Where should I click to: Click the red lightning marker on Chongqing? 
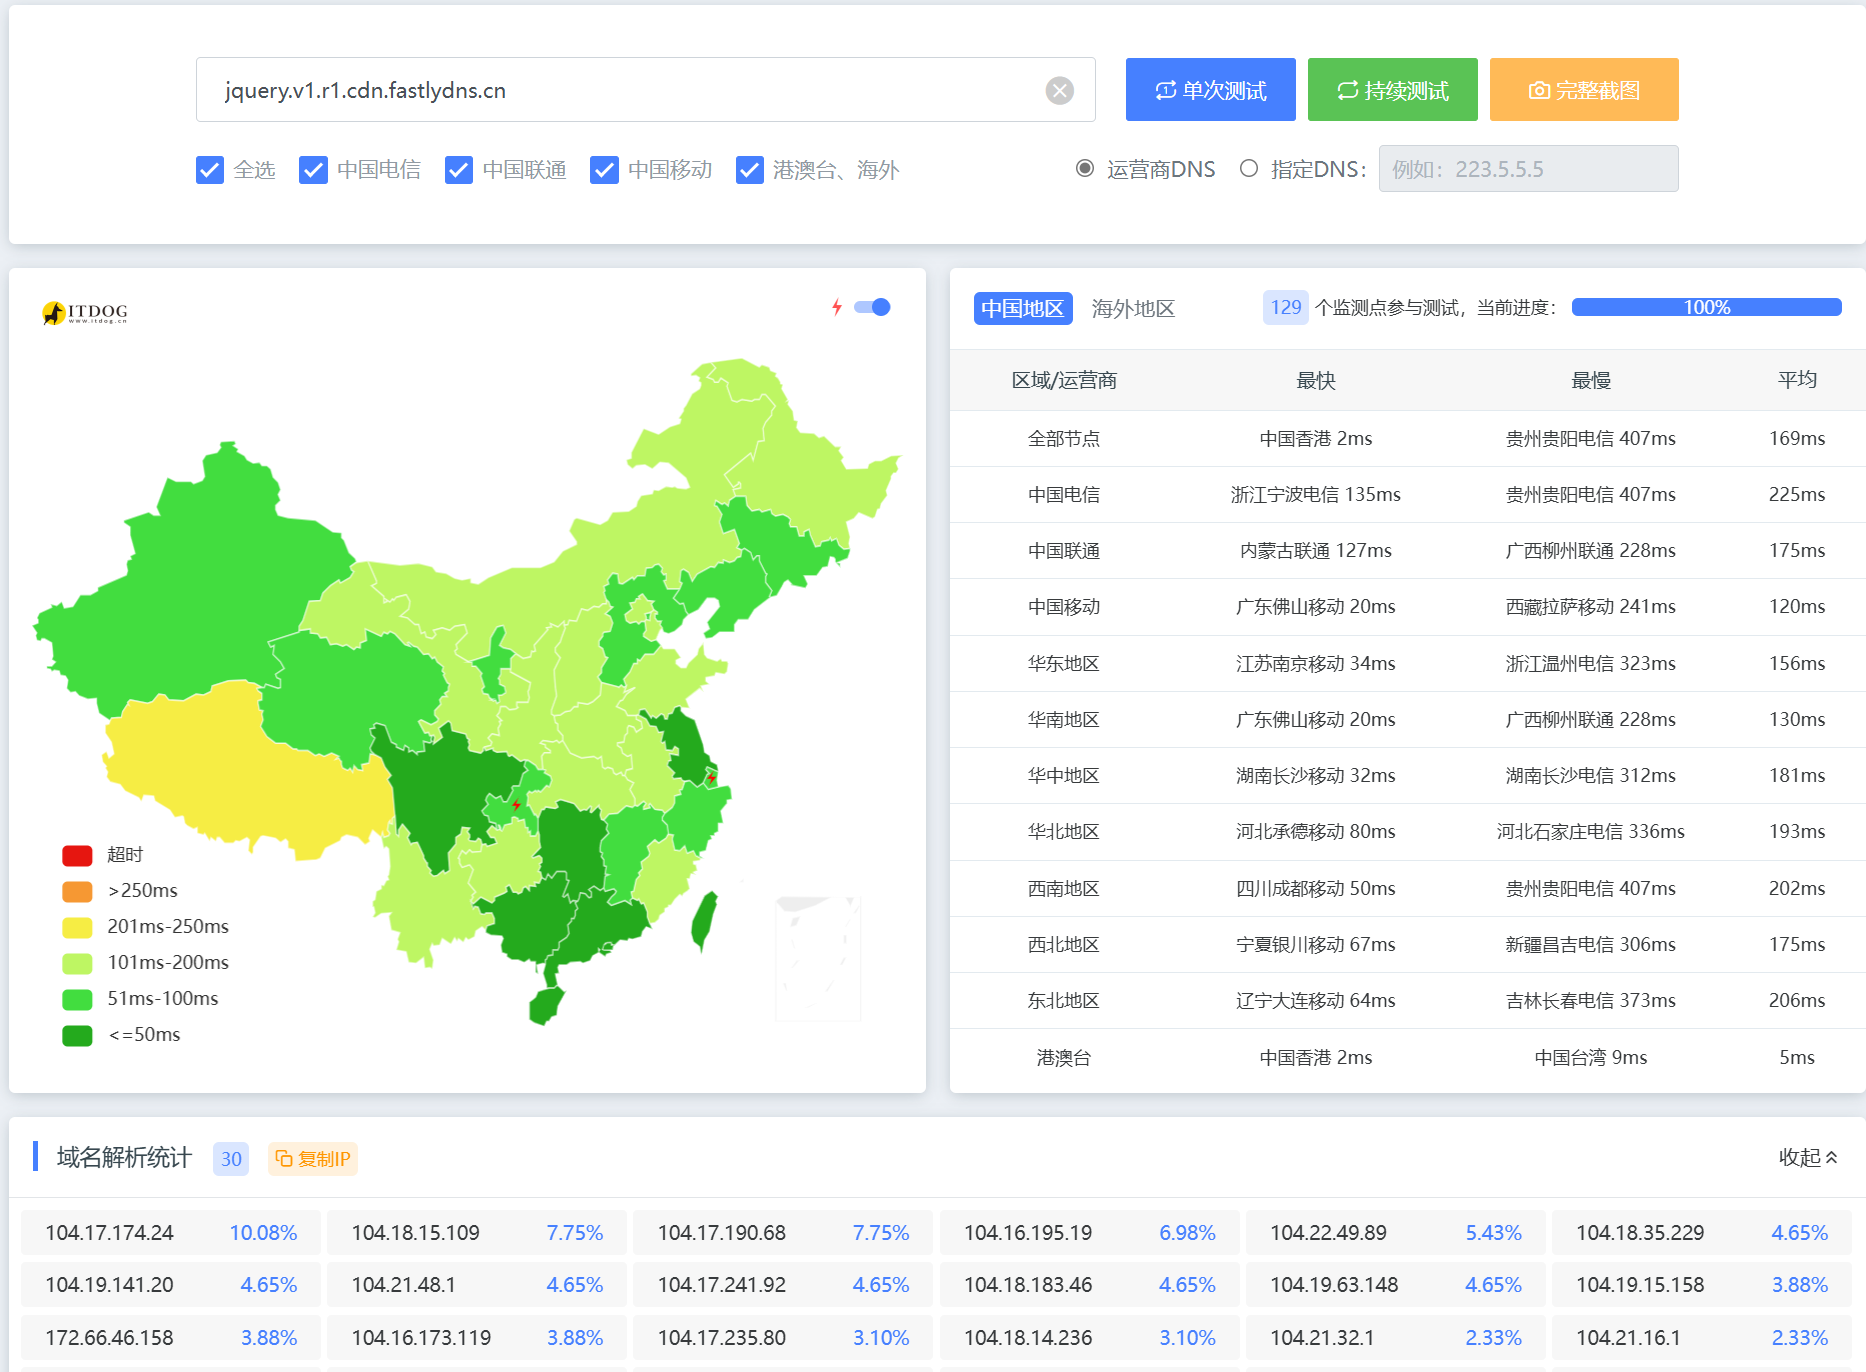click(x=516, y=804)
